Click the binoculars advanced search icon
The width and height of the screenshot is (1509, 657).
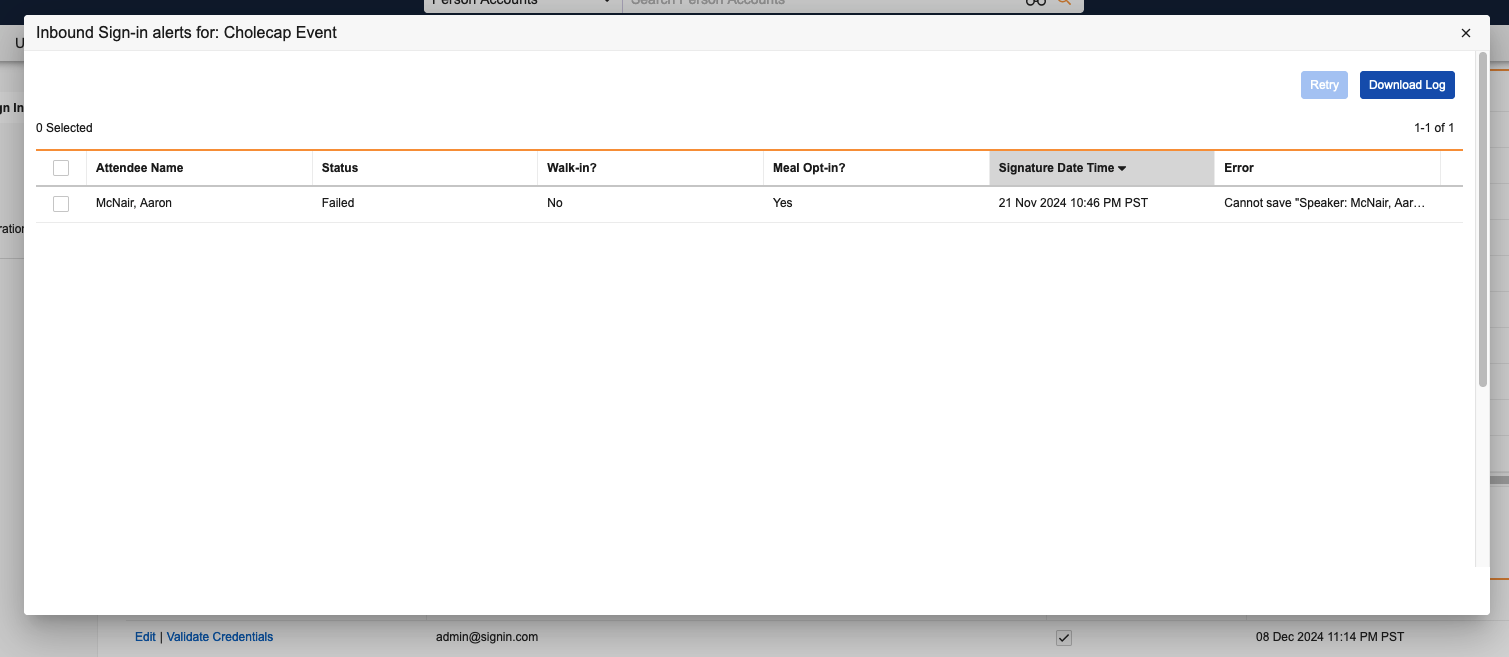tap(1035, 3)
